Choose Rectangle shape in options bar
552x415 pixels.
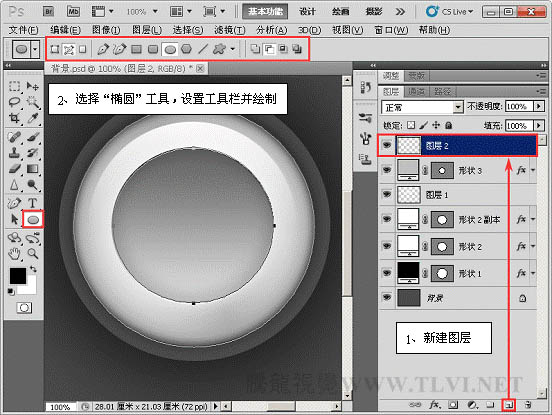pyautogui.click(x=137, y=49)
